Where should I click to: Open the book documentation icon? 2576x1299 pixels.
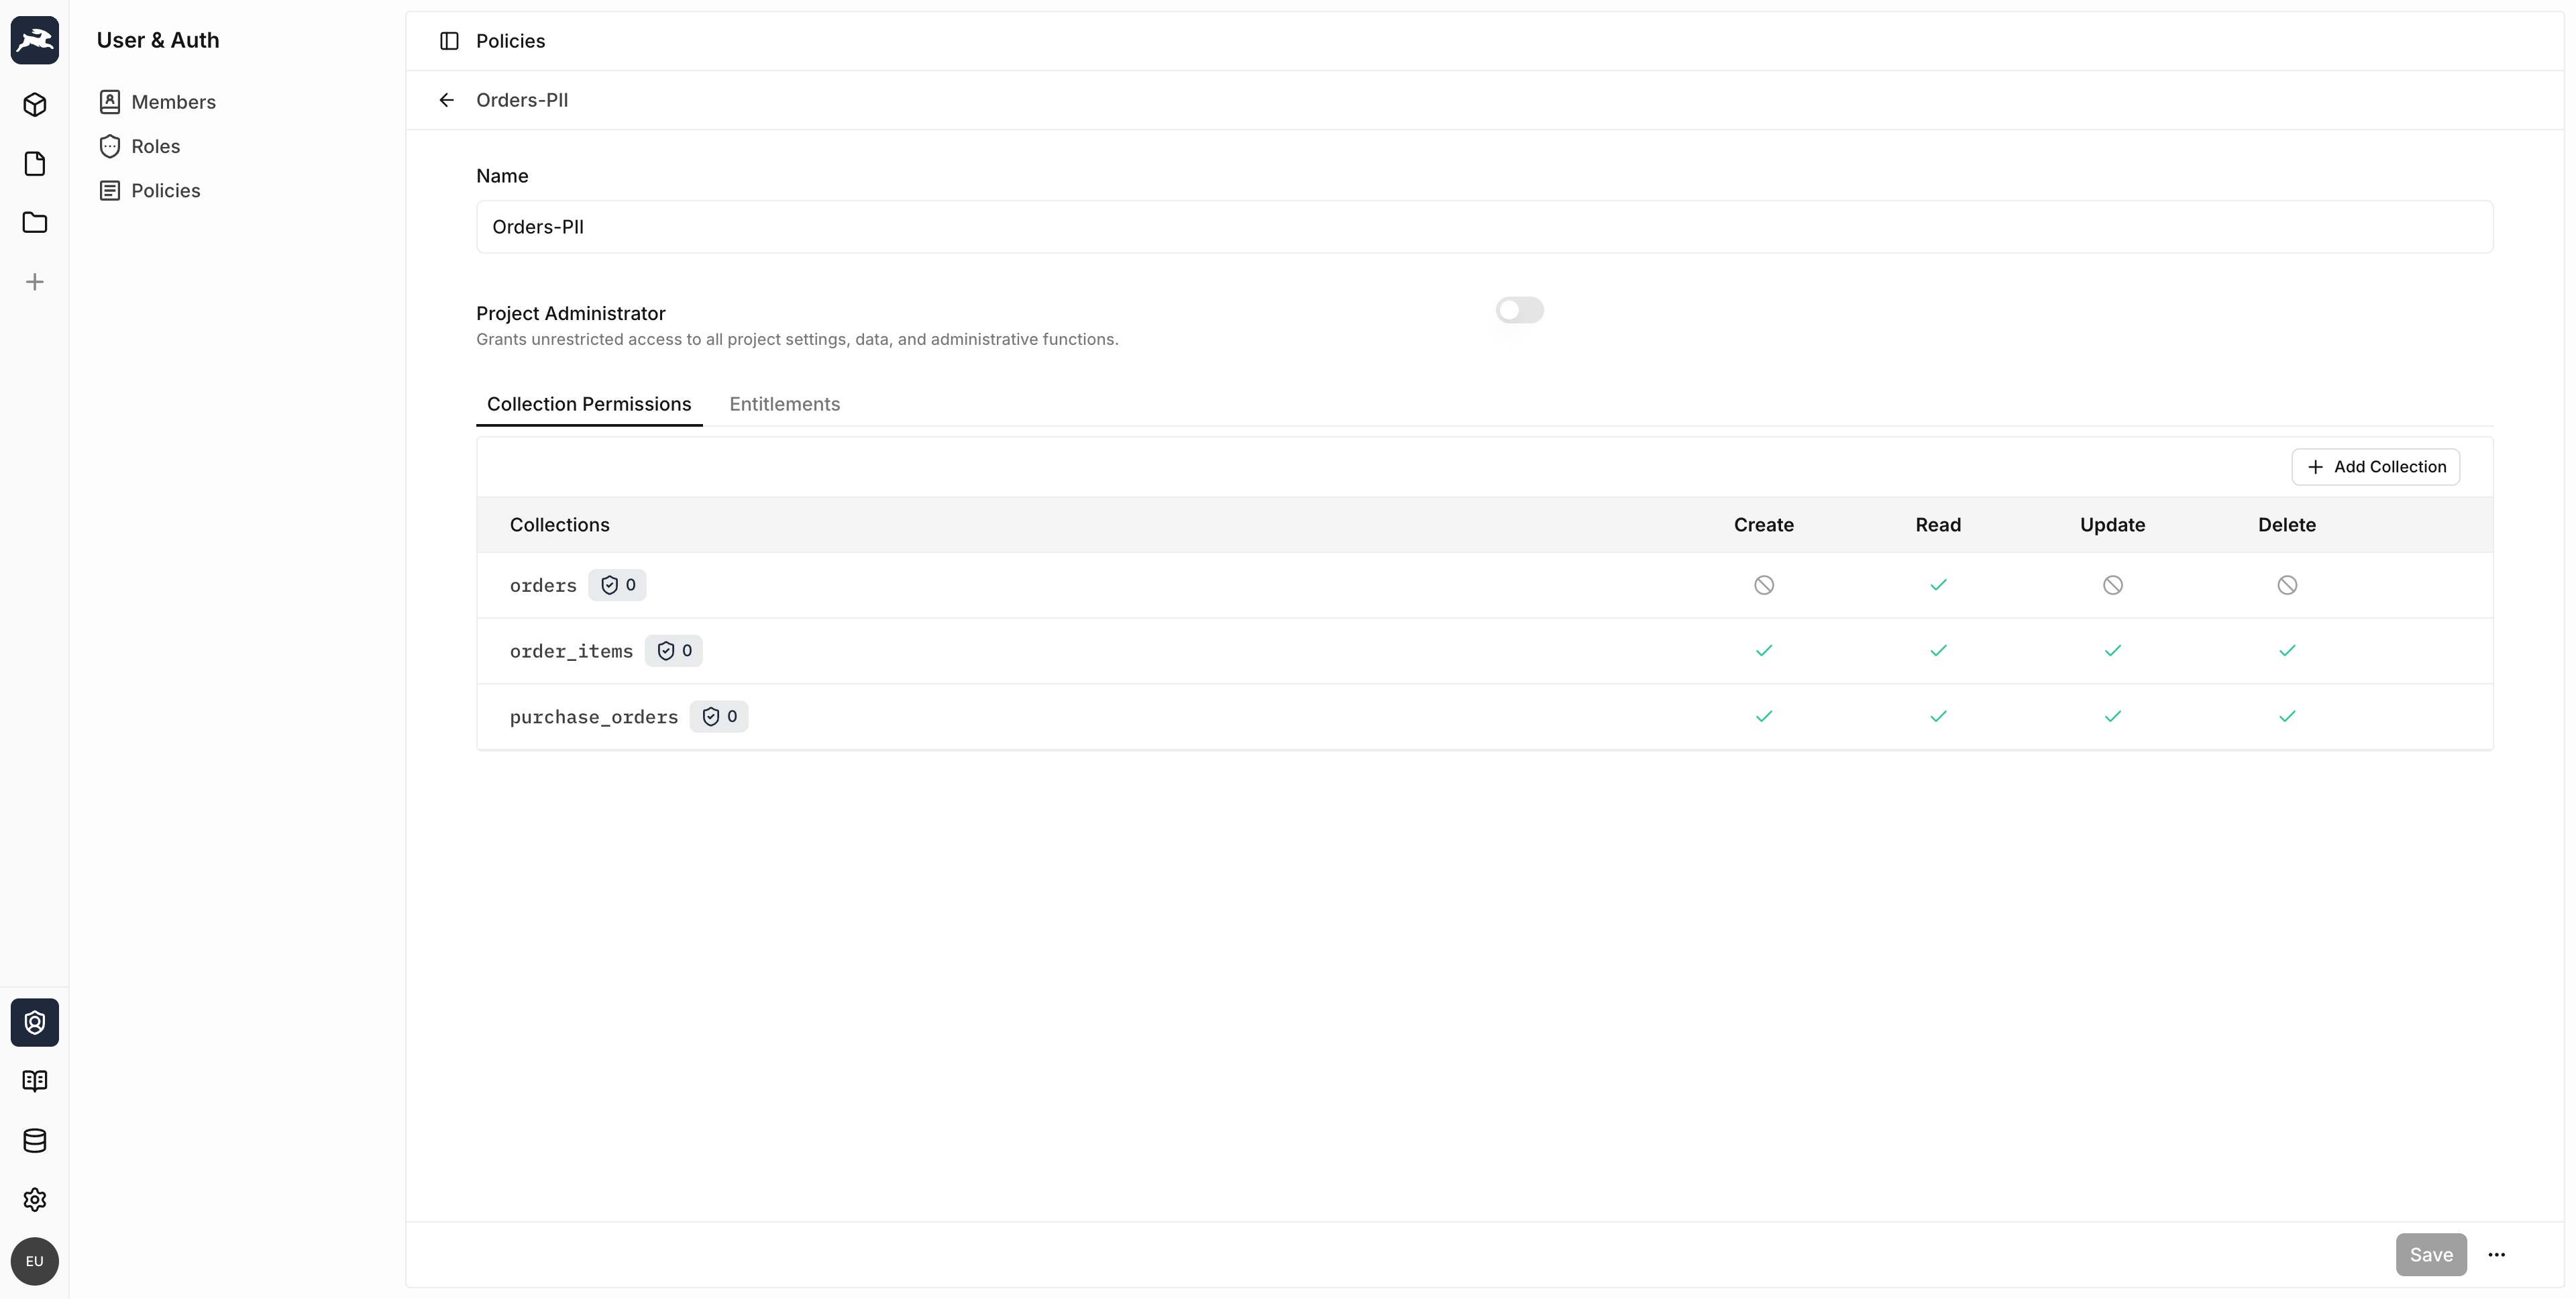35,1081
